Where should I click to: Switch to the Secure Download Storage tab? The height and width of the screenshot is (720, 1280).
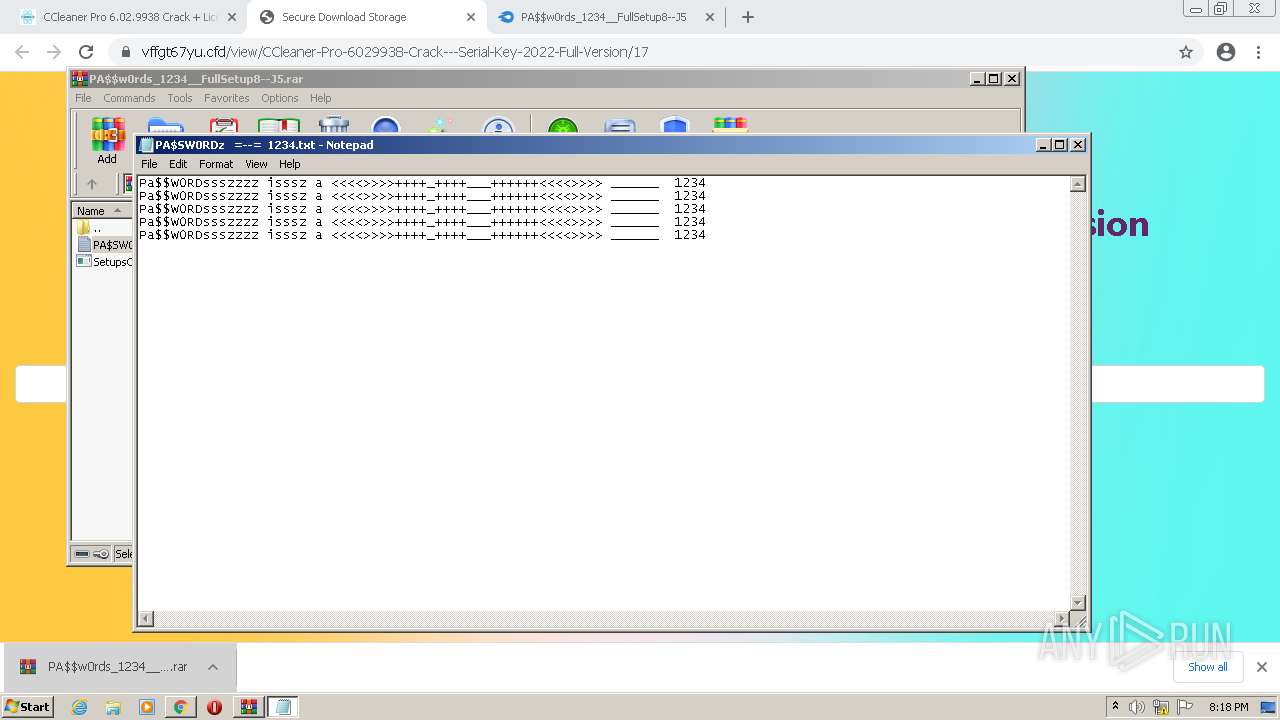click(x=365, y=17)
